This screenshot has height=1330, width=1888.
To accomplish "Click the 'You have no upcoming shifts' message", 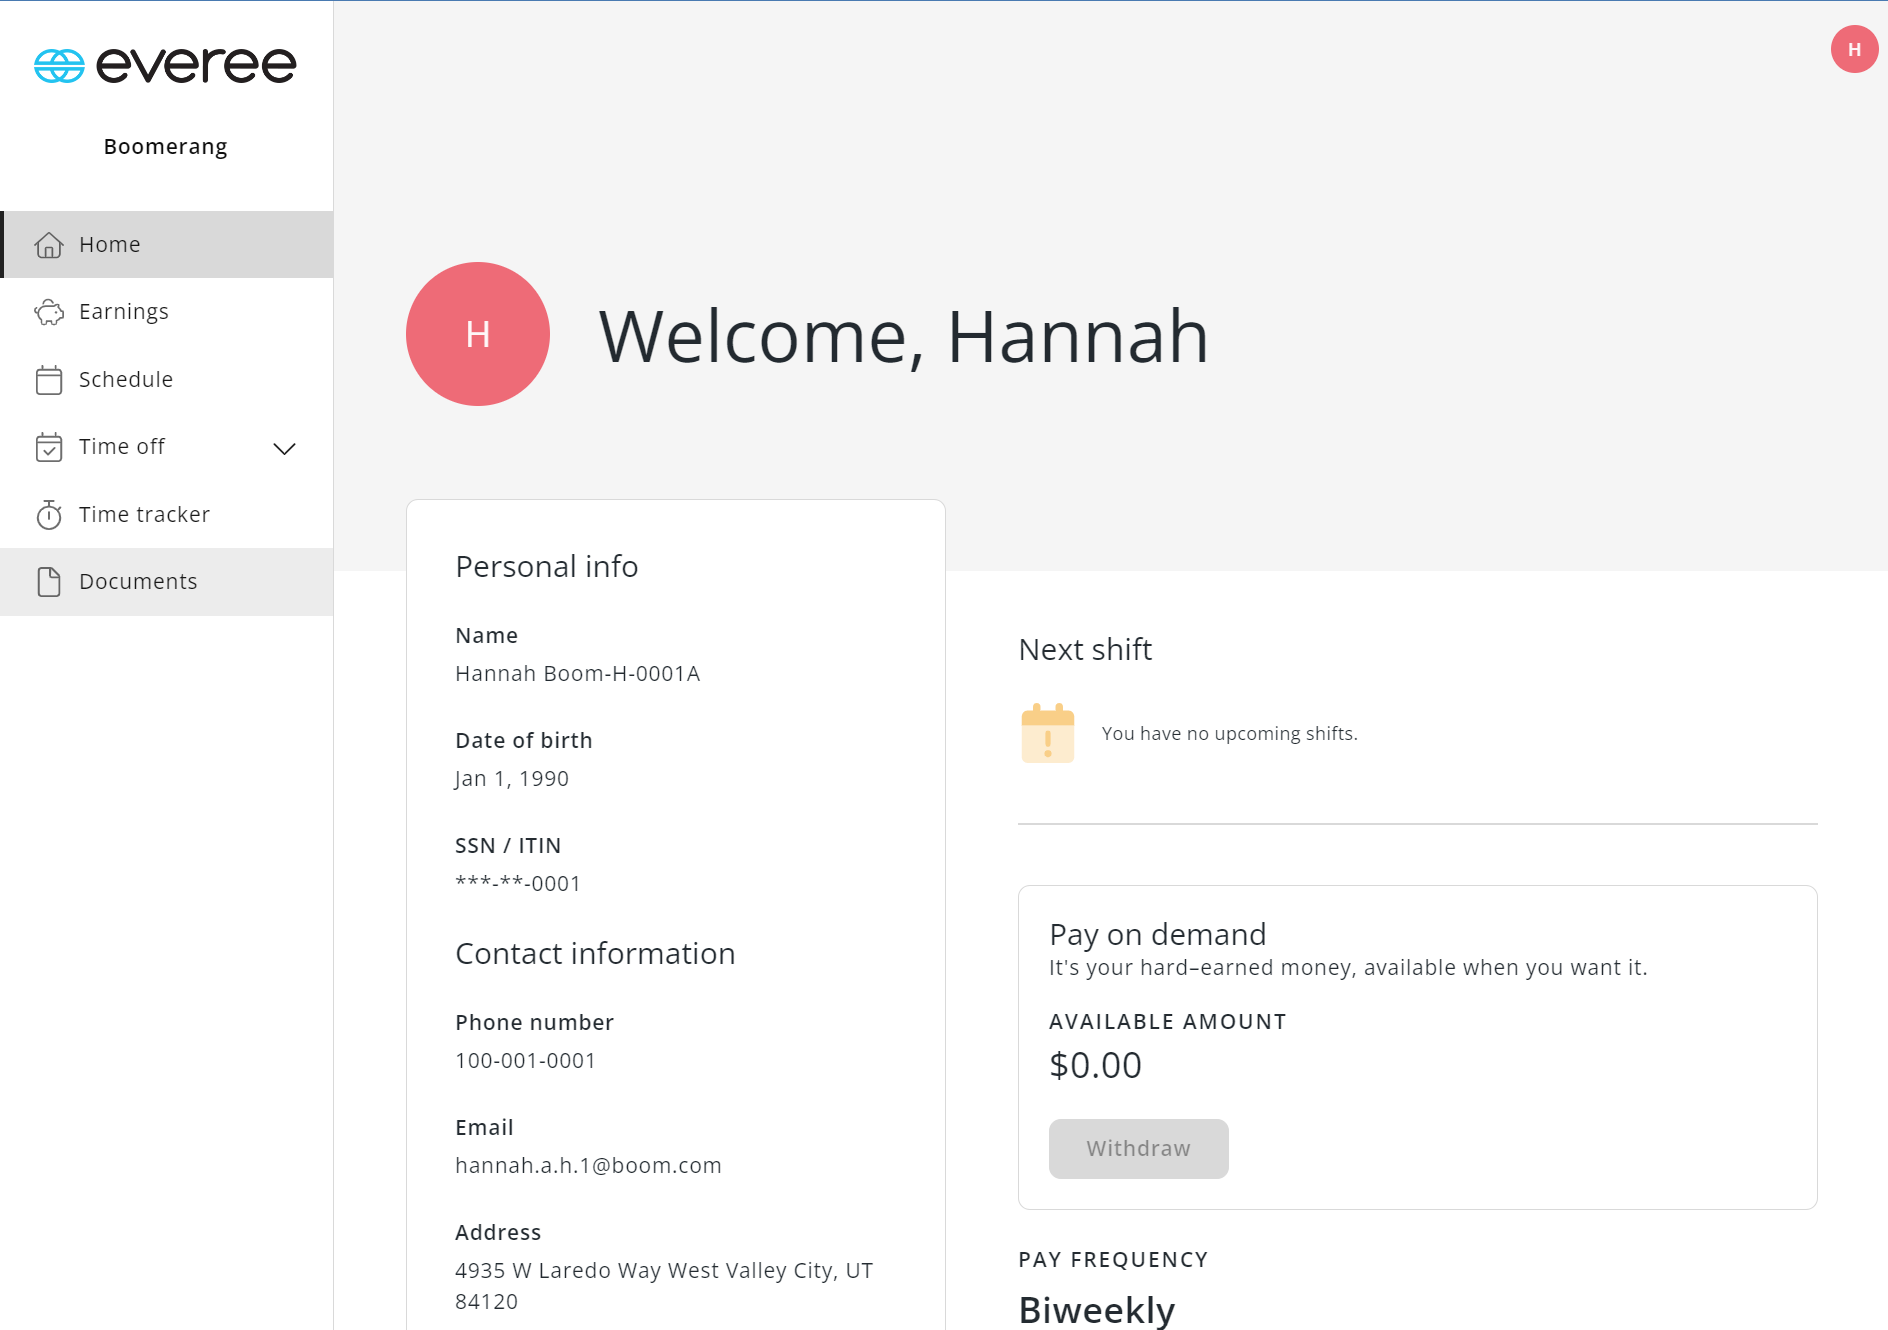I will point(1230,734).
